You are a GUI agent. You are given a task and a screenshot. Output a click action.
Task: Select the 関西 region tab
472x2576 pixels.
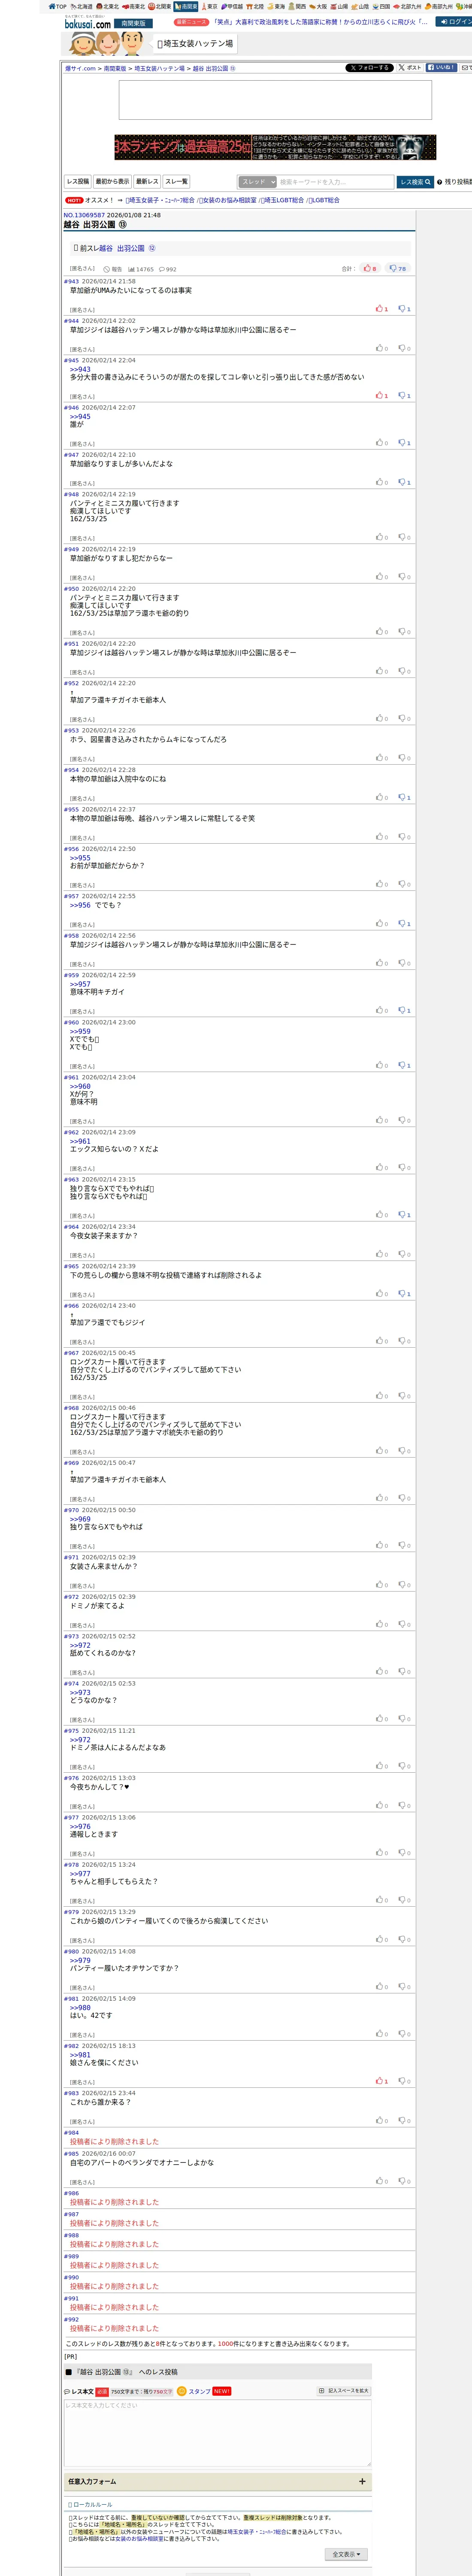tap(297, 6)
